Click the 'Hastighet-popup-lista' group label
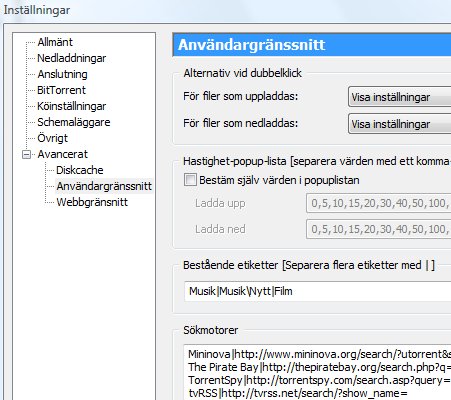The image size is (451, 400). (x=317, y=161)
